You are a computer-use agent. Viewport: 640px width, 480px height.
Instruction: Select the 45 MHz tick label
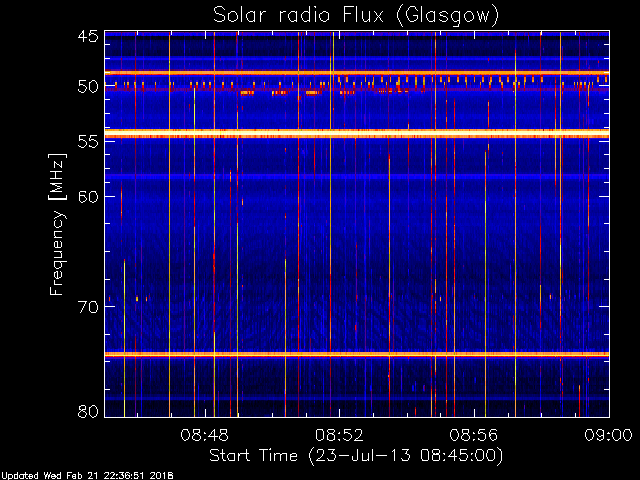87,37
